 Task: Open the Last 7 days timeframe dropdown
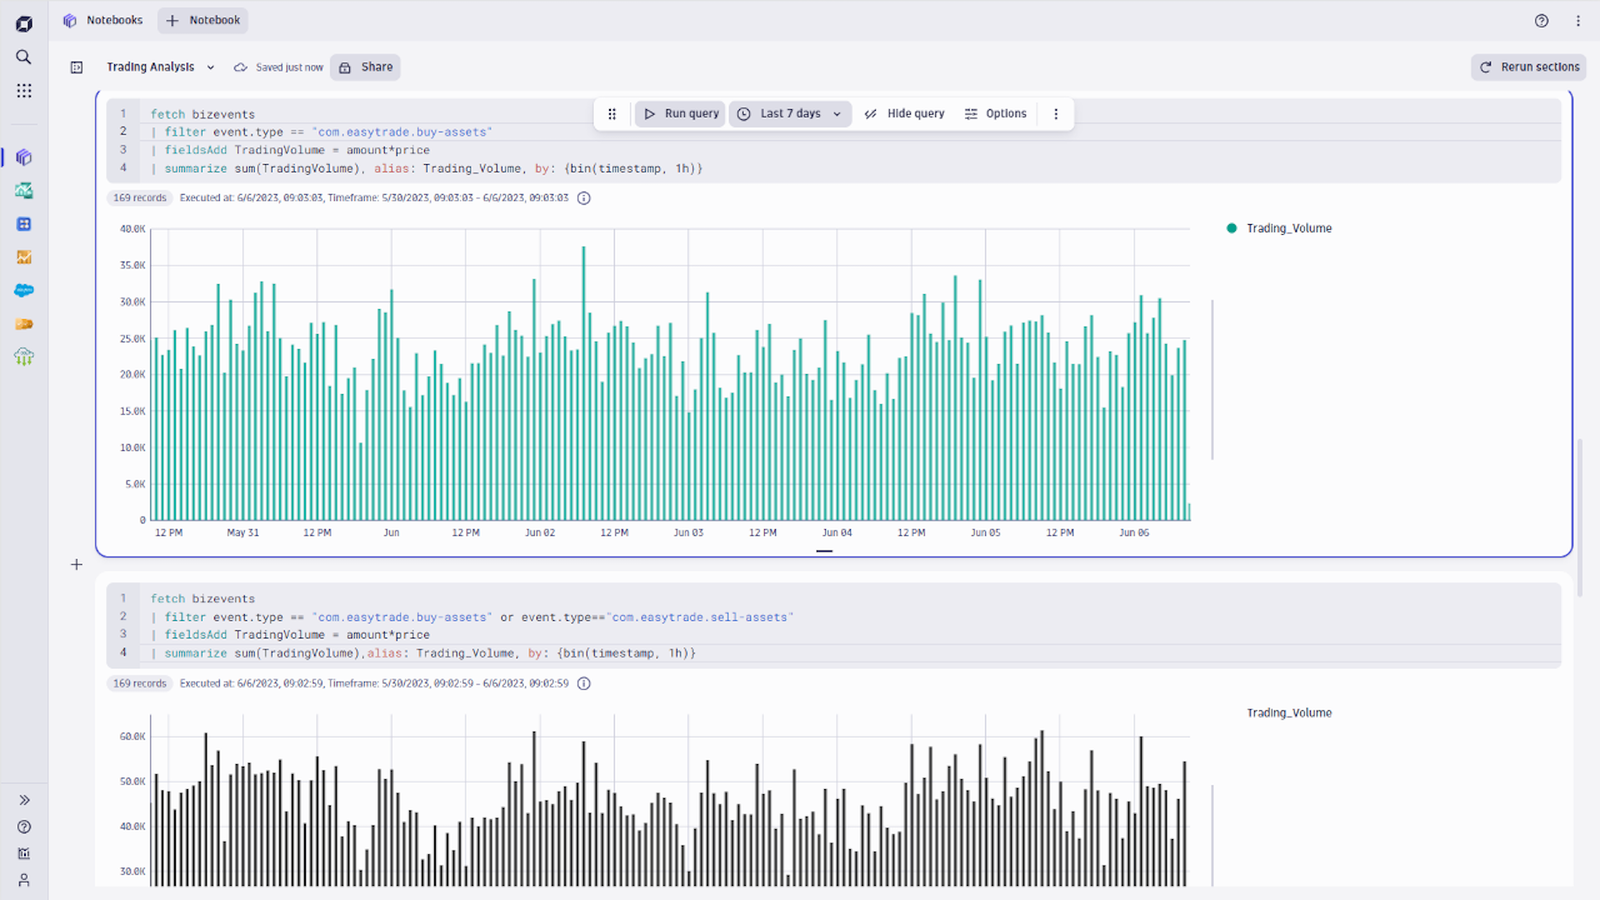(791, 114)
